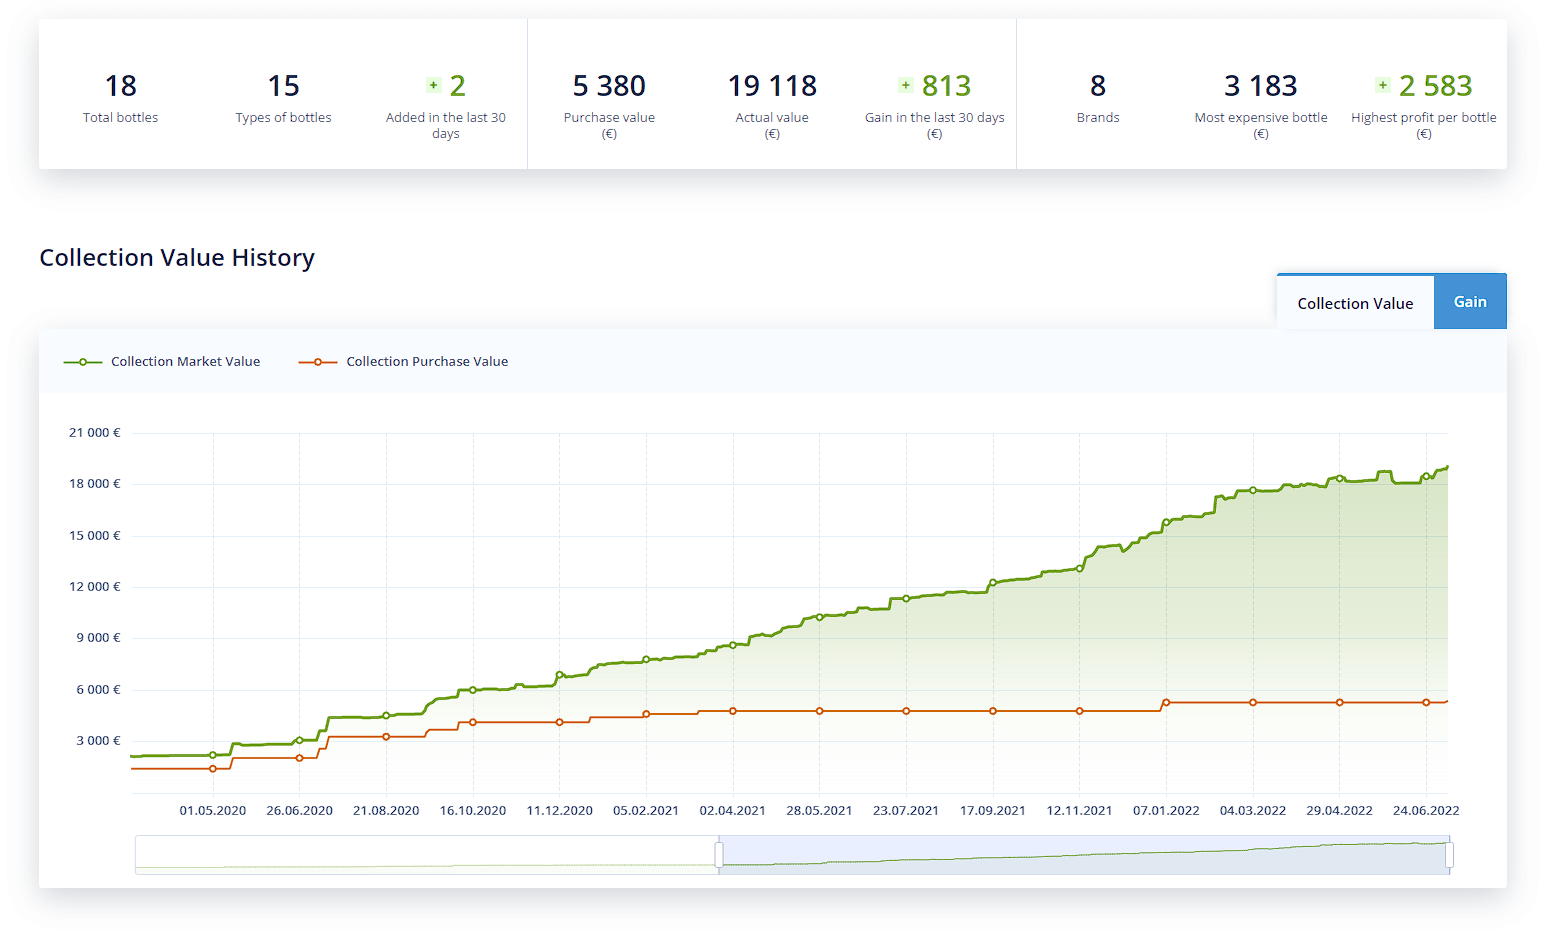Click market value marker at 05.02.2021

[646, 660]
